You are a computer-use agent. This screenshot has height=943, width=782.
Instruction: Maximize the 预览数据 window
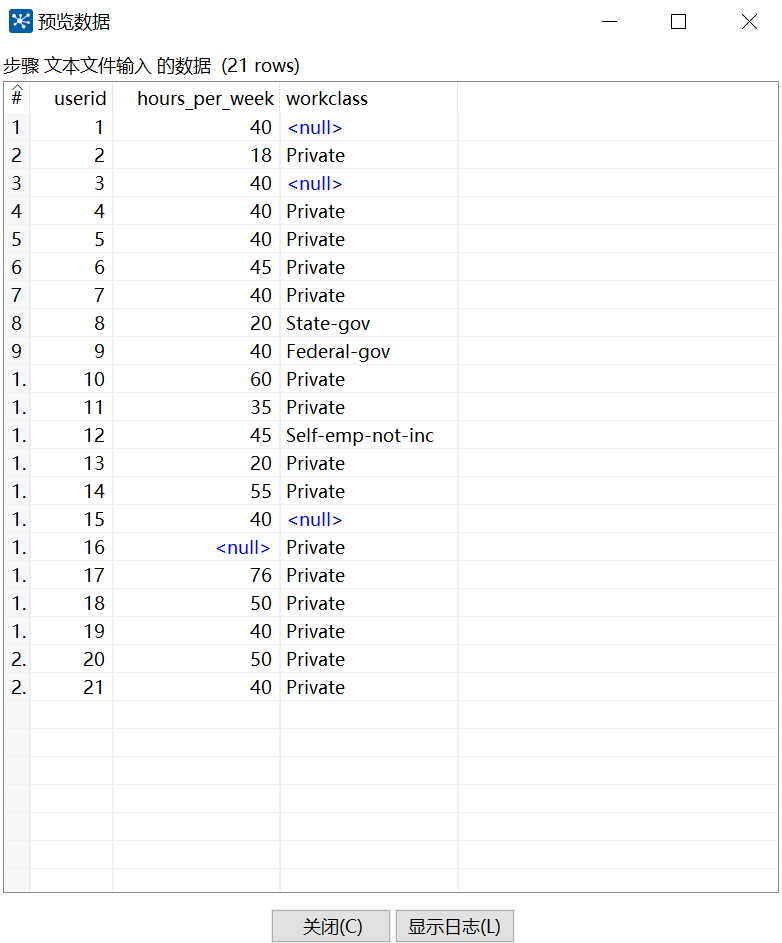click(679, 22)
